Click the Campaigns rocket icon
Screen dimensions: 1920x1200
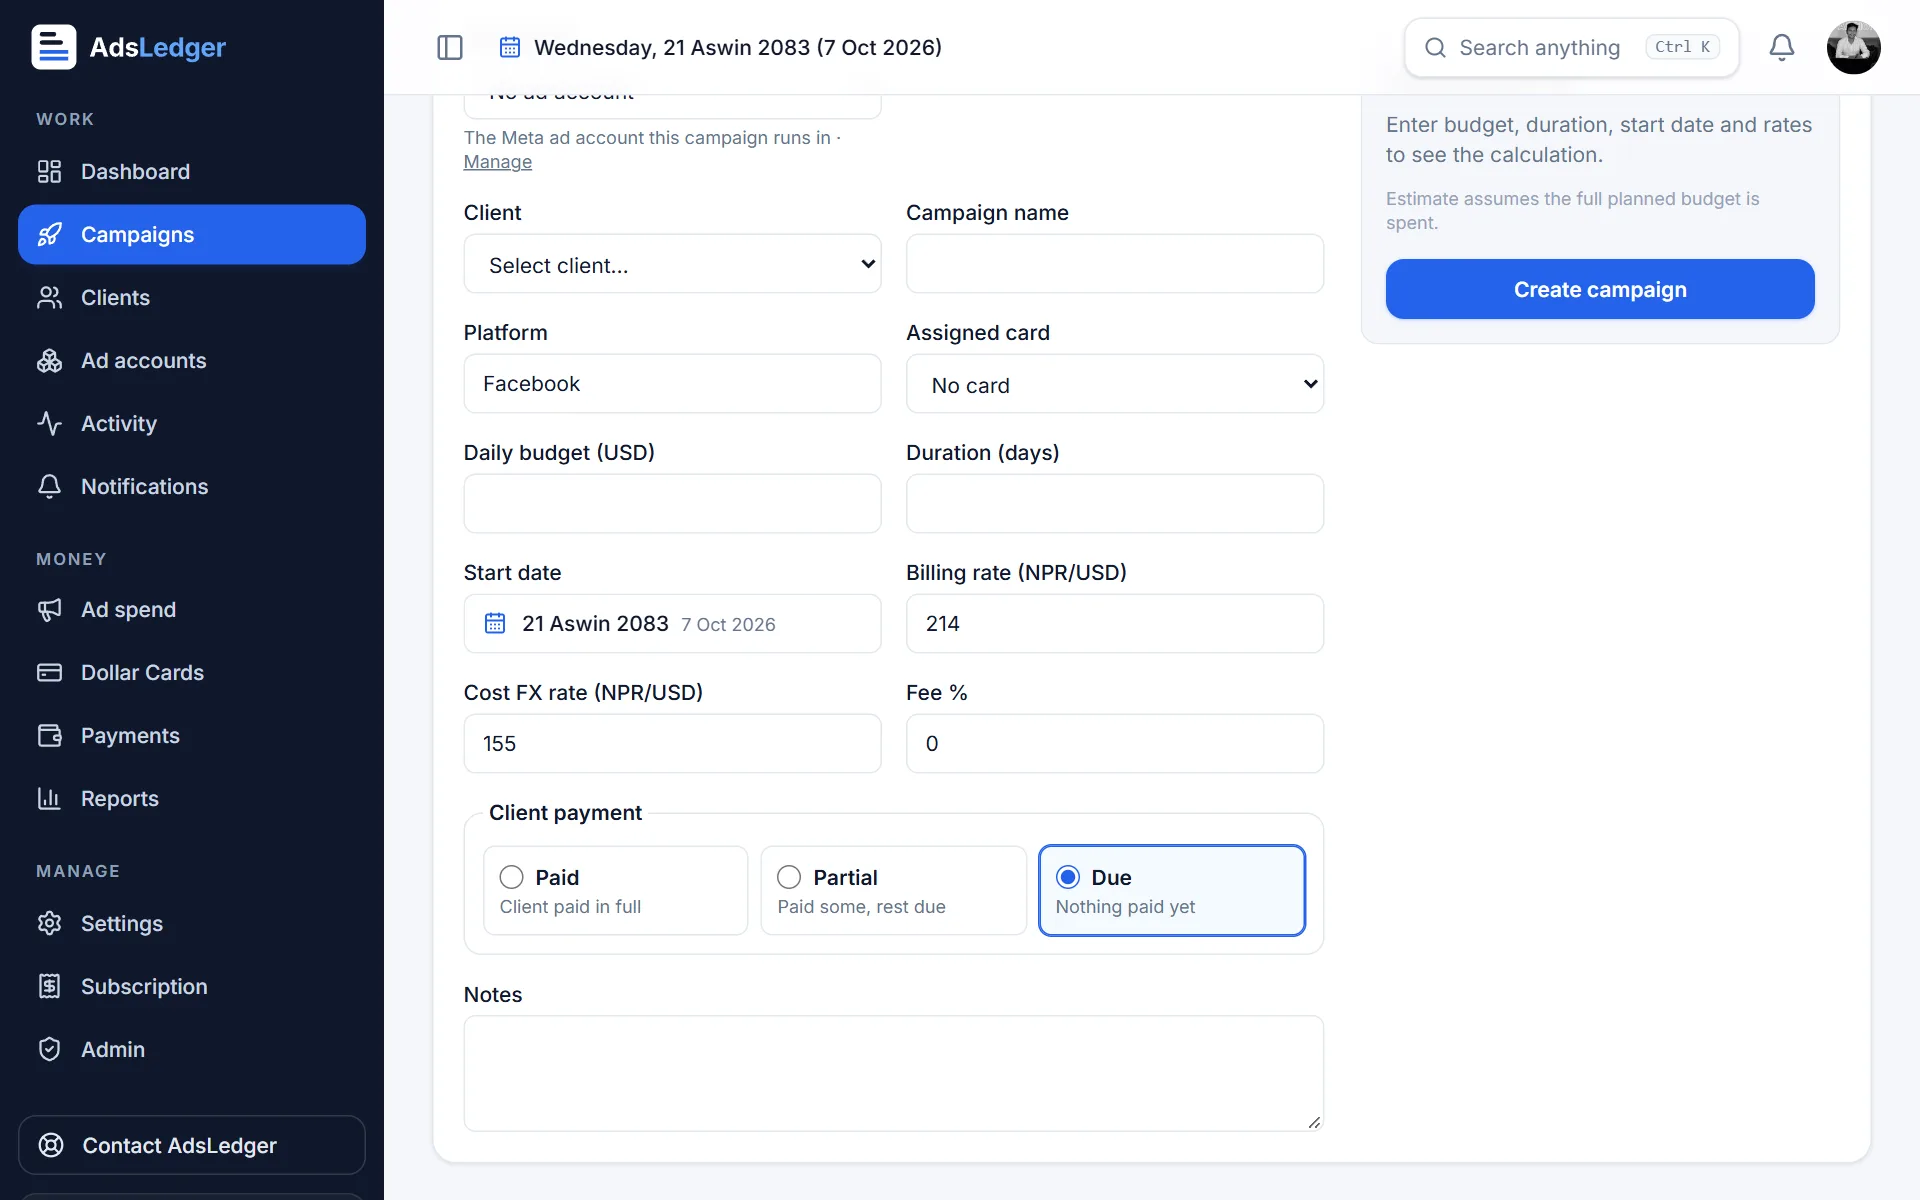[x=49, y=234]
